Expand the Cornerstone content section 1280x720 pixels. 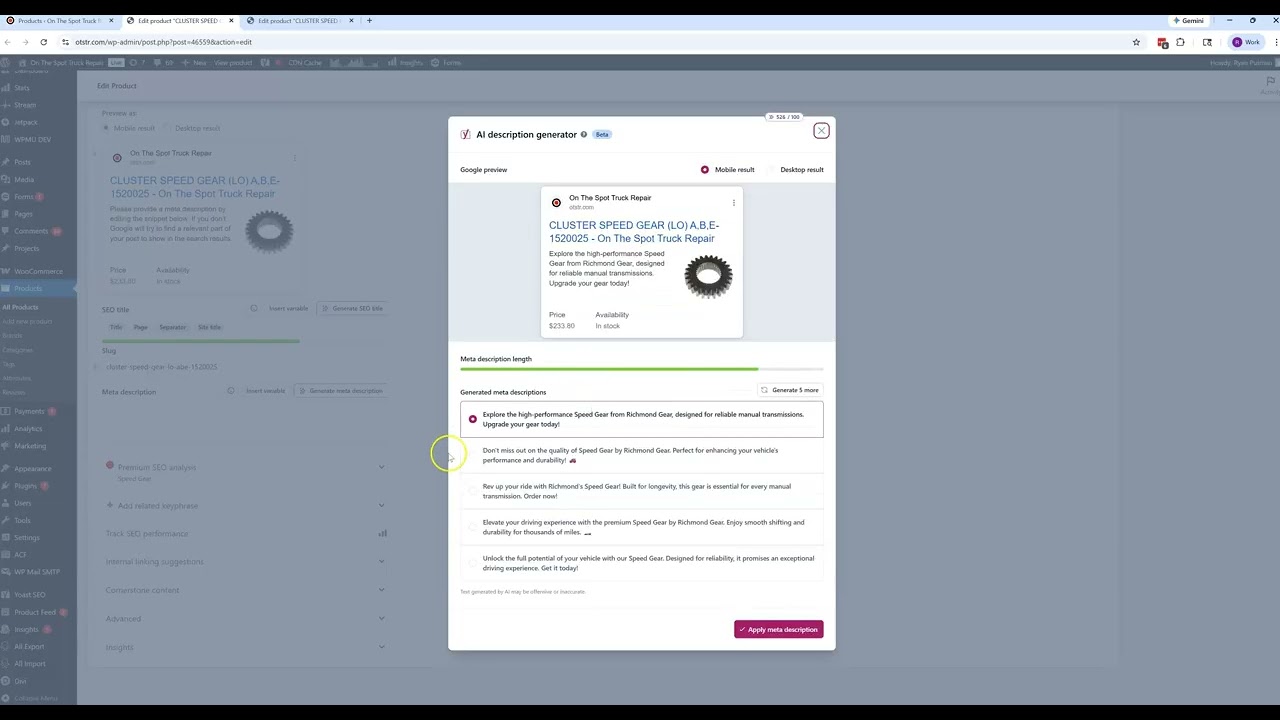pos(244,590)
